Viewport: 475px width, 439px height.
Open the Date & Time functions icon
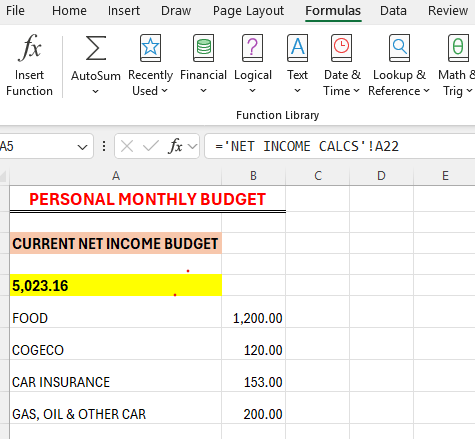pos(342,48)
